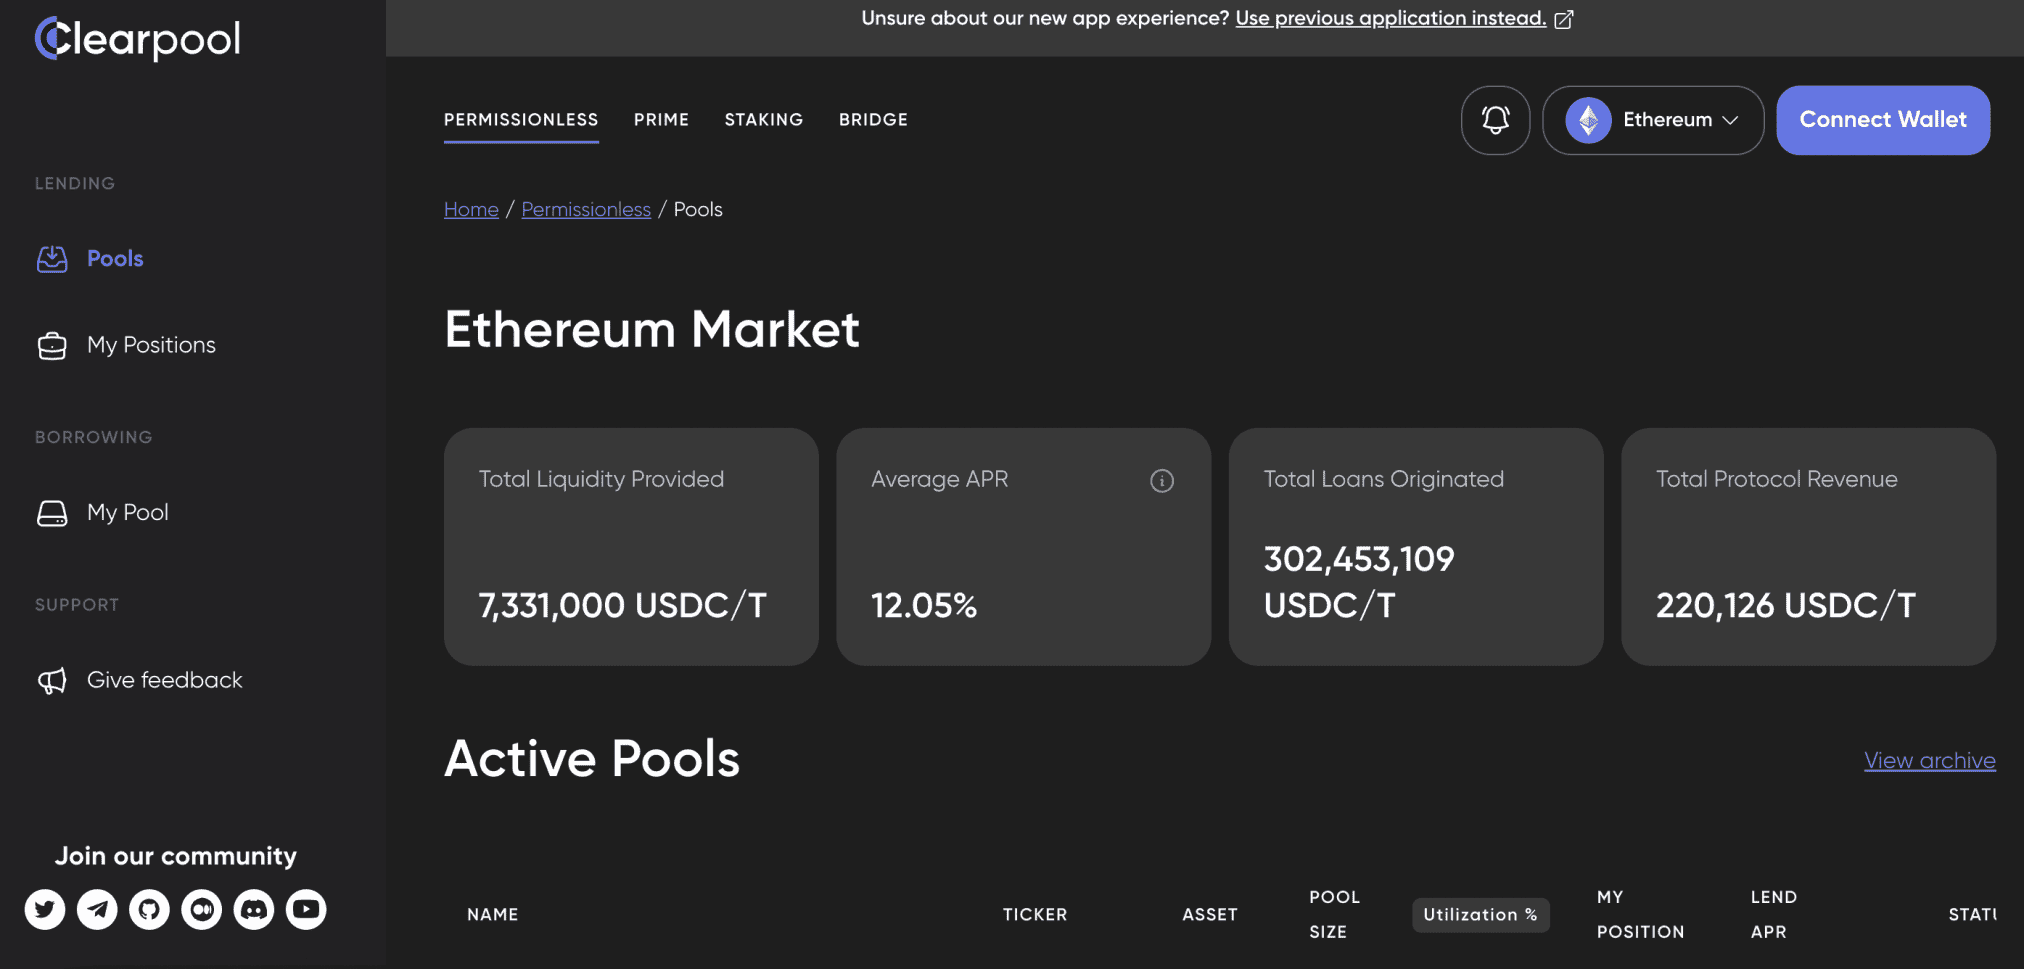
Task: Open My Positions in the sidebar
Action: click(151, 345)
